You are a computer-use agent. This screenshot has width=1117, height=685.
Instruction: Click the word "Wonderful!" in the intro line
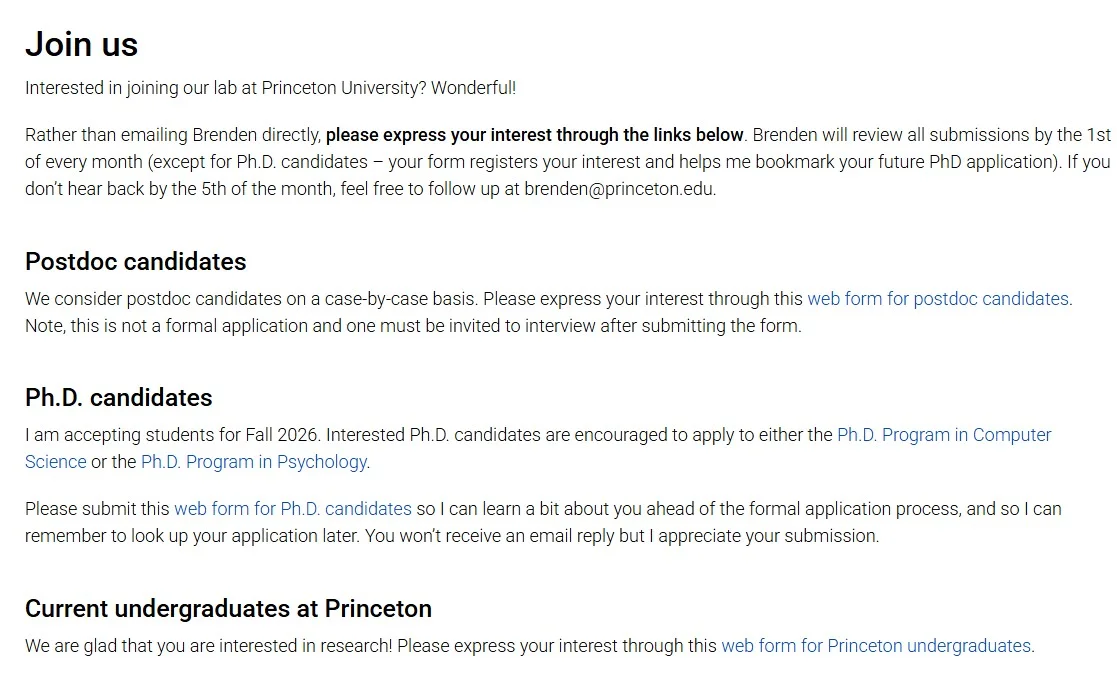(473, 88)
